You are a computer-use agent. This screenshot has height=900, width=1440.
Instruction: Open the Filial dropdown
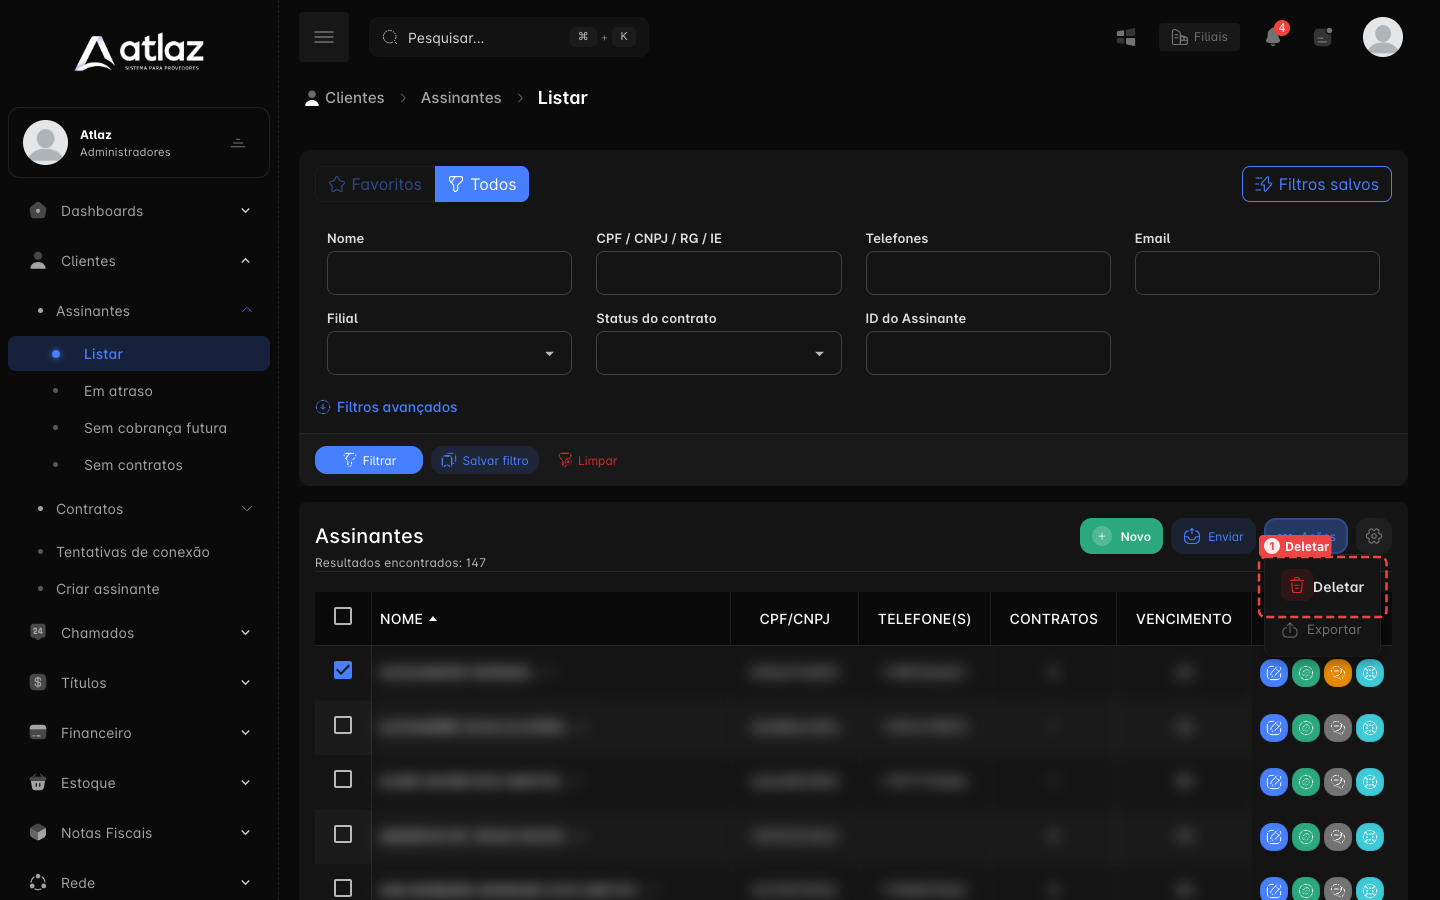click(x=449, y=353)
